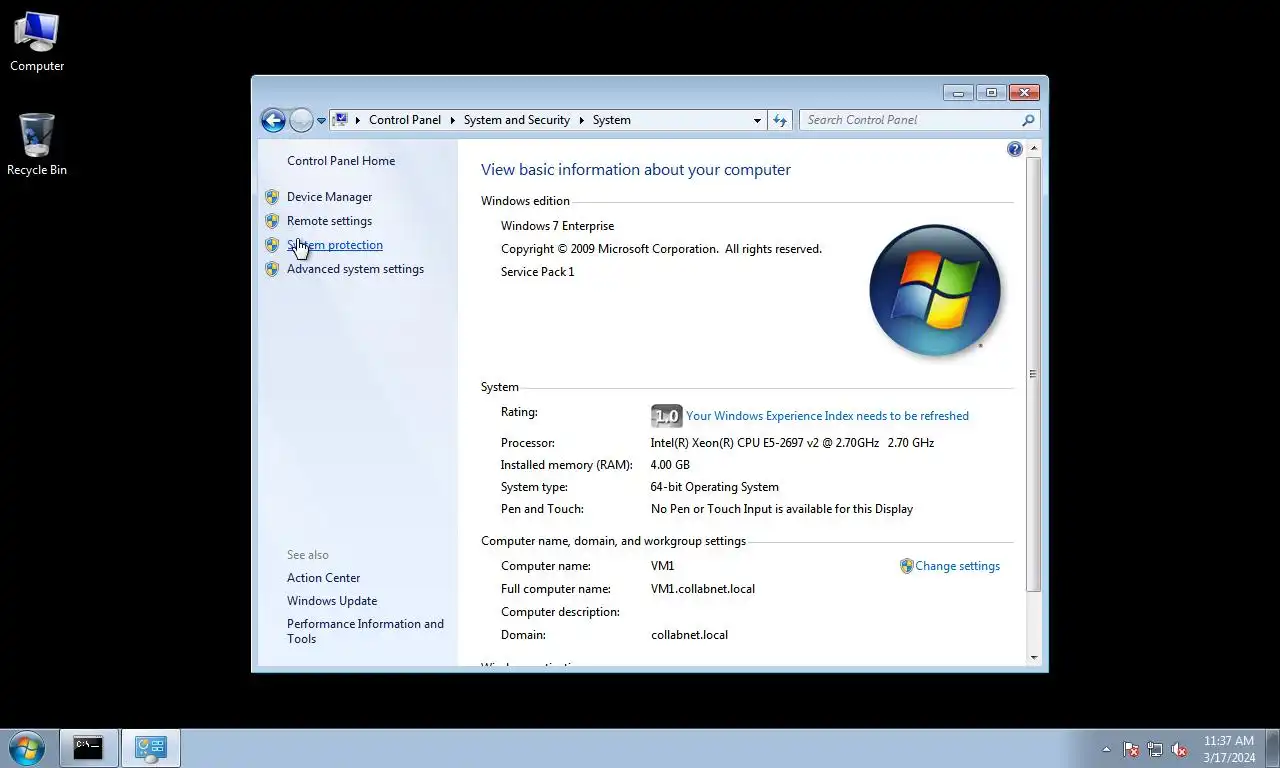Open Remote settings

(x=329, y=221)
